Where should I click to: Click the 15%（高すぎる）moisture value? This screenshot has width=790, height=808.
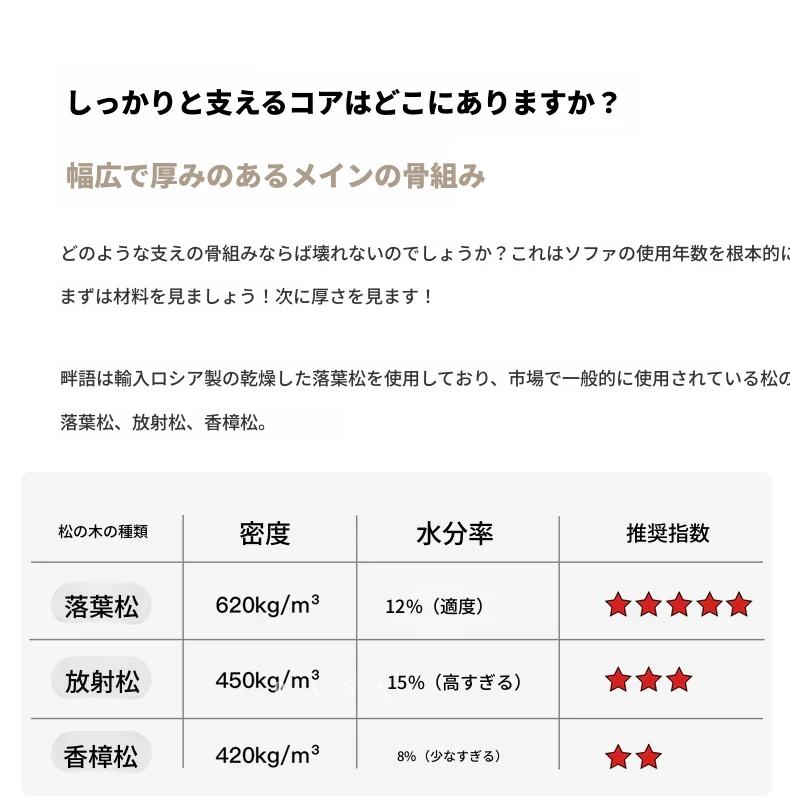pyautogui.click(x=455, y=682)
